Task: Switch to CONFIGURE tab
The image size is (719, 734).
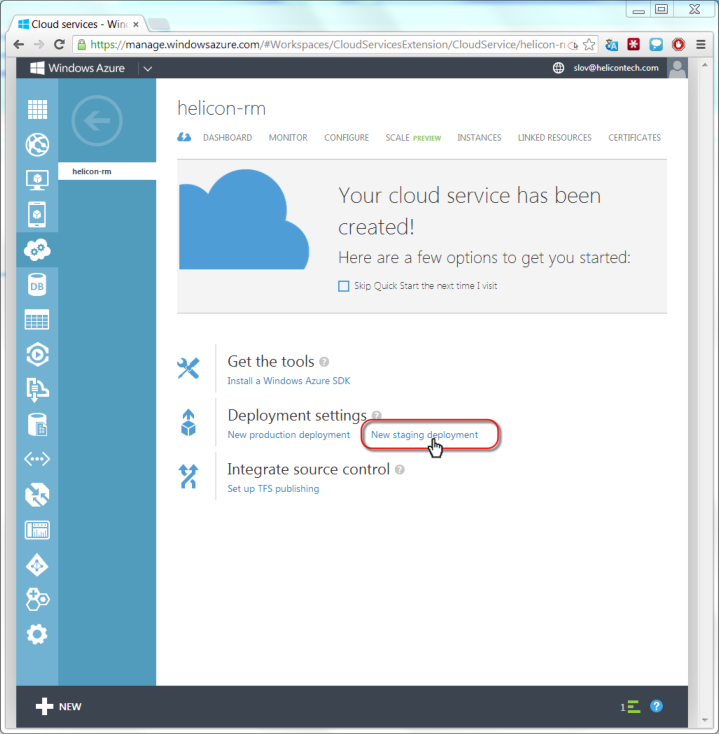Action: point(346,138)
